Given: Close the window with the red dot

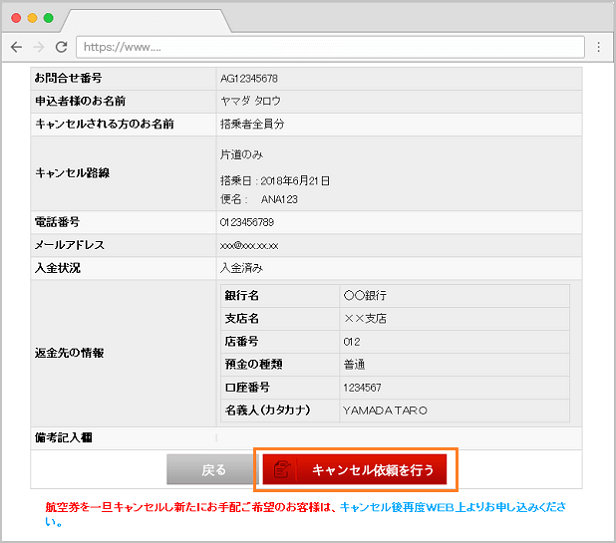Looking at the screenshot, I should click(x=15, y=19).
